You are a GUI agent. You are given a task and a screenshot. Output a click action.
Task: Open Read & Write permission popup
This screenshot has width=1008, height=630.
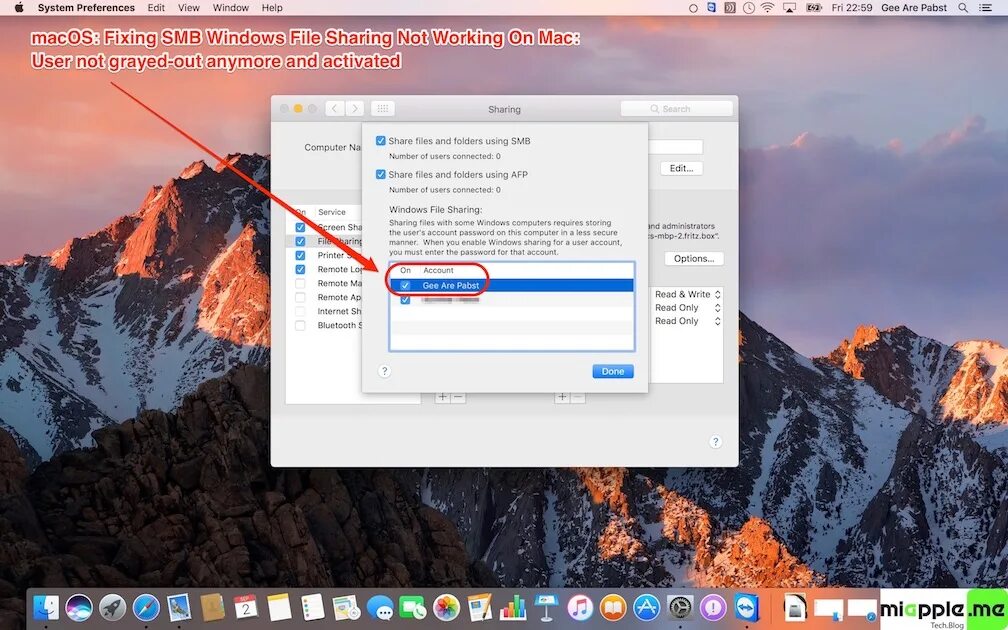(688, 294)
